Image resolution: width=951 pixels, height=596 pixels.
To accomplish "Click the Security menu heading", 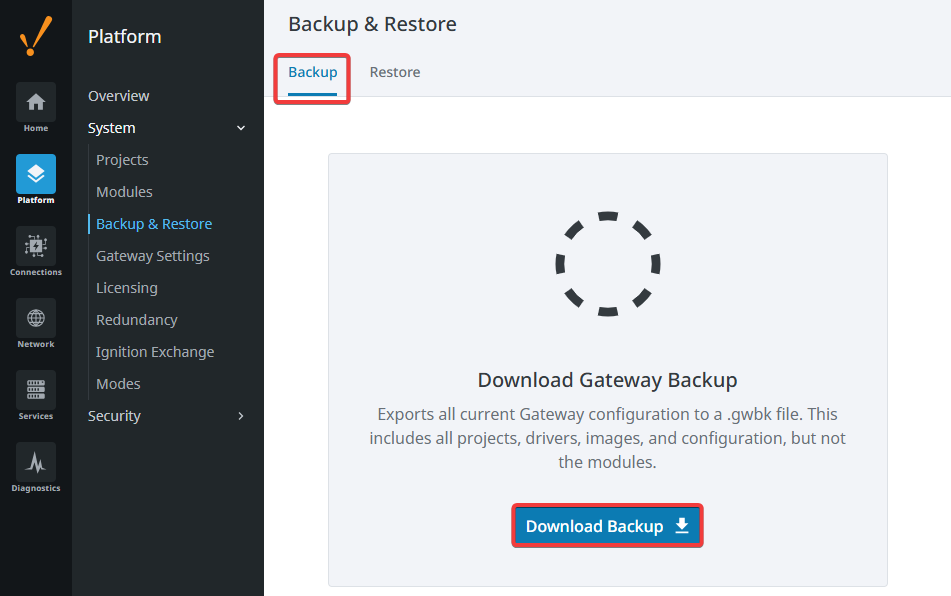I will 114,416.
